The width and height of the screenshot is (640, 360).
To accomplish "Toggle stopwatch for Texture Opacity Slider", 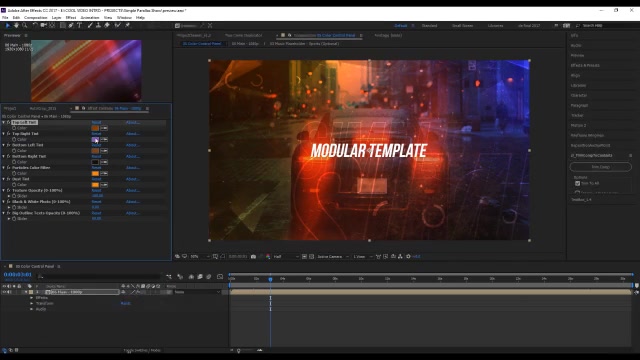I will 14,196.
